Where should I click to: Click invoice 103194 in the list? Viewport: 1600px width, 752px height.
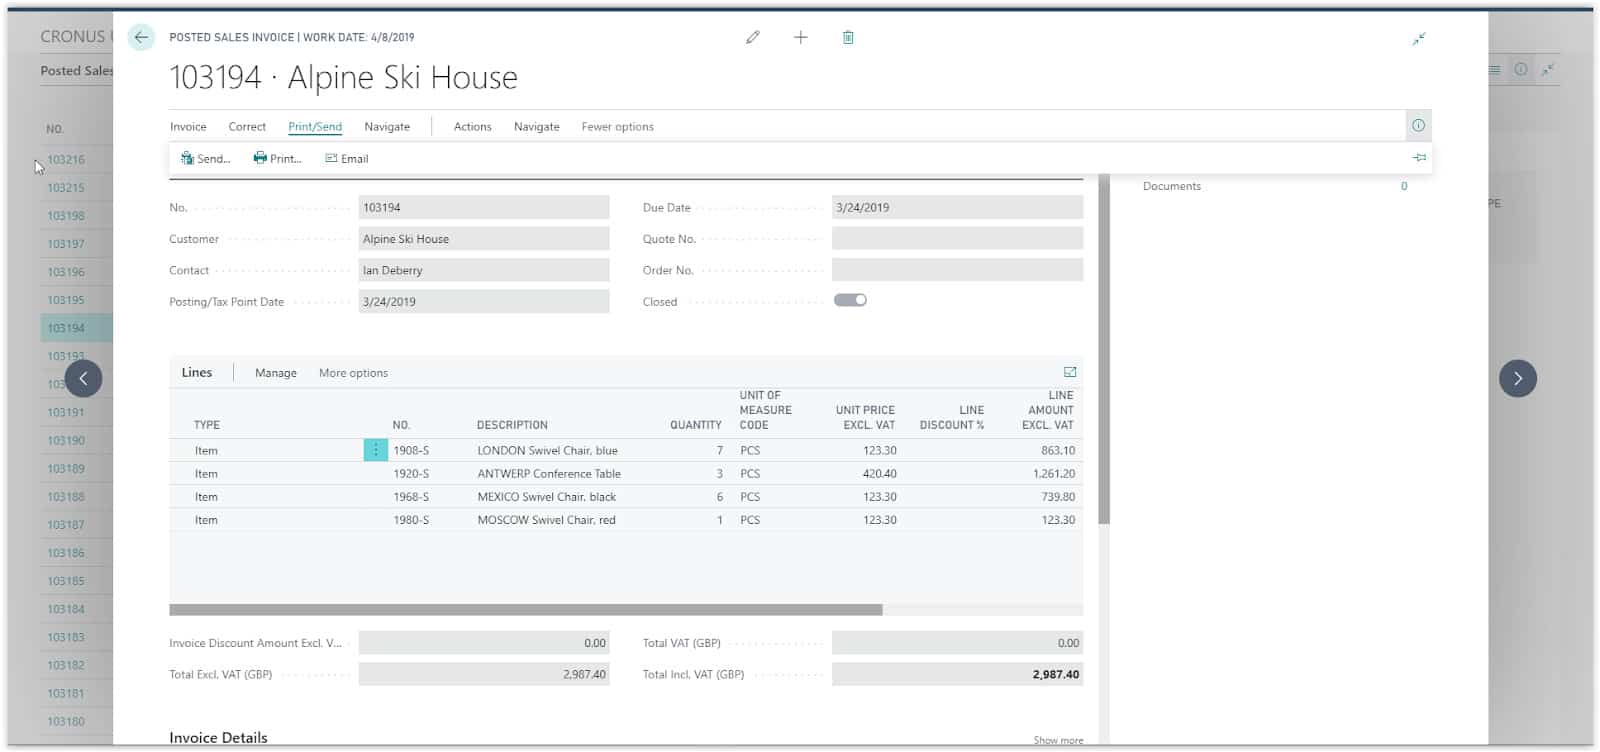point(66,328)
